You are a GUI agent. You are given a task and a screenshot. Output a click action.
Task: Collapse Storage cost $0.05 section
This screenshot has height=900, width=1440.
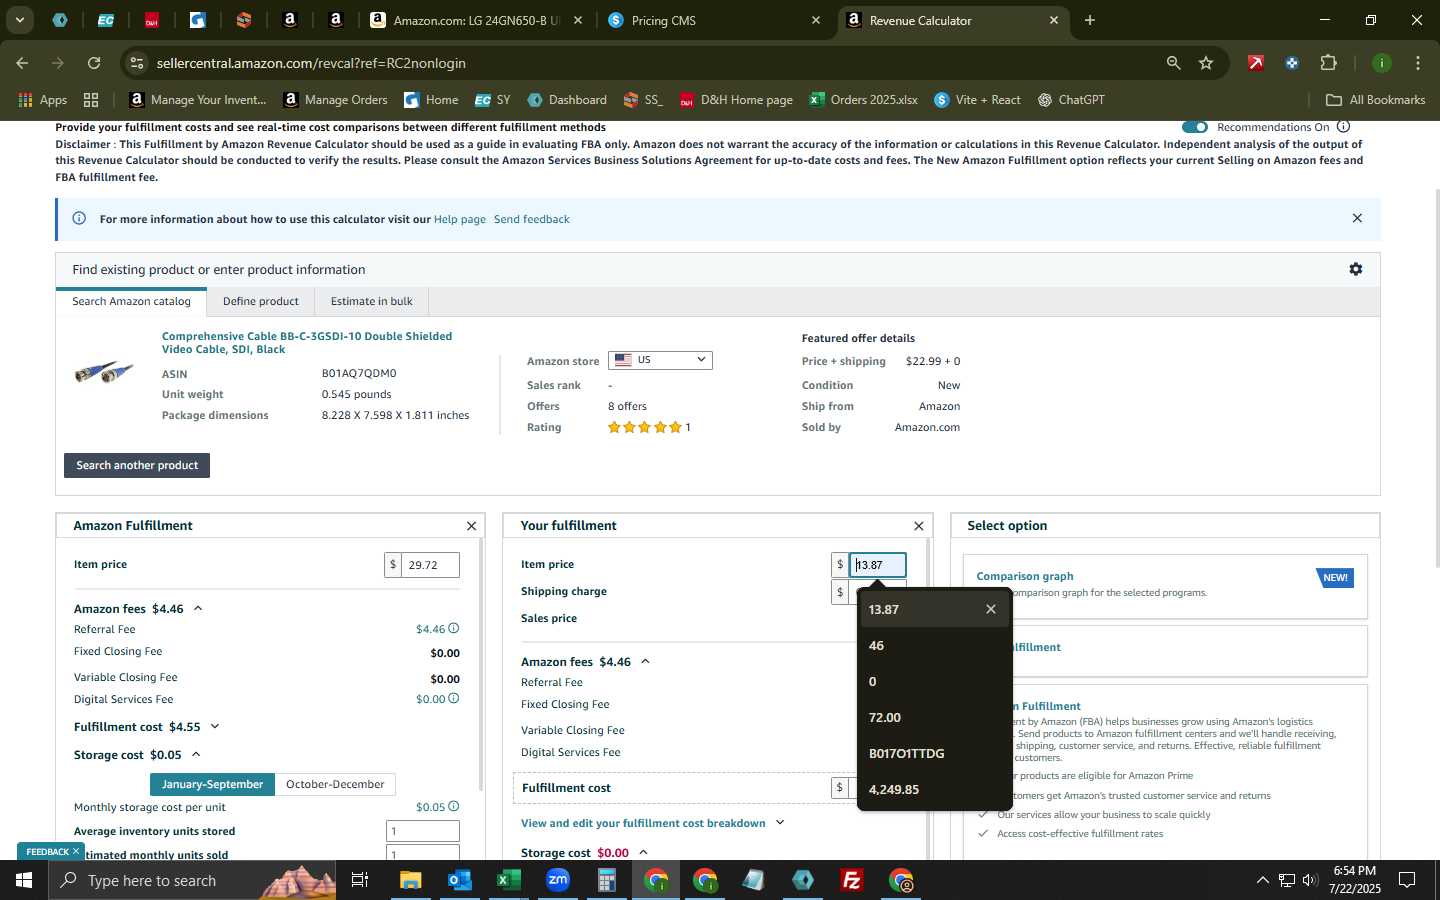click(x=196, y=754)
